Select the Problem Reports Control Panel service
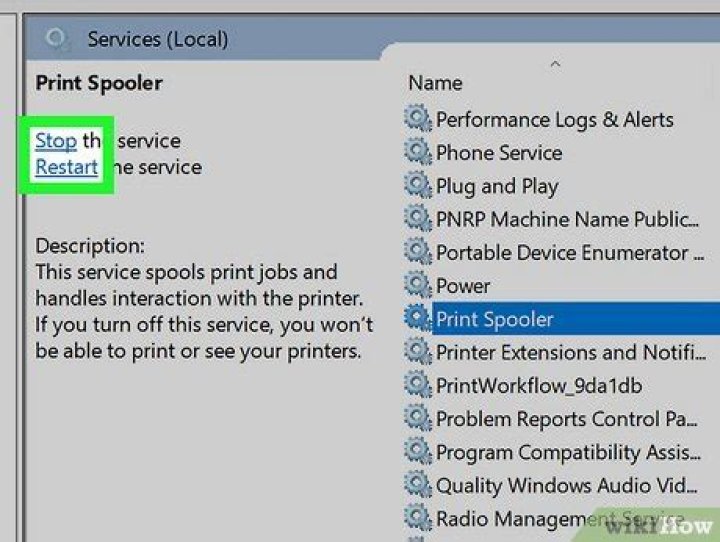 click(566, 419)
